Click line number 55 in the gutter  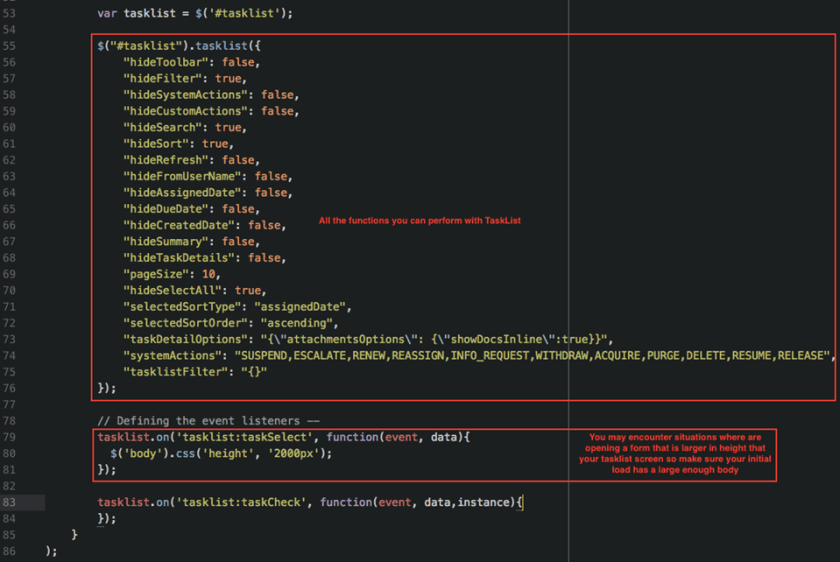pos(9,46)
